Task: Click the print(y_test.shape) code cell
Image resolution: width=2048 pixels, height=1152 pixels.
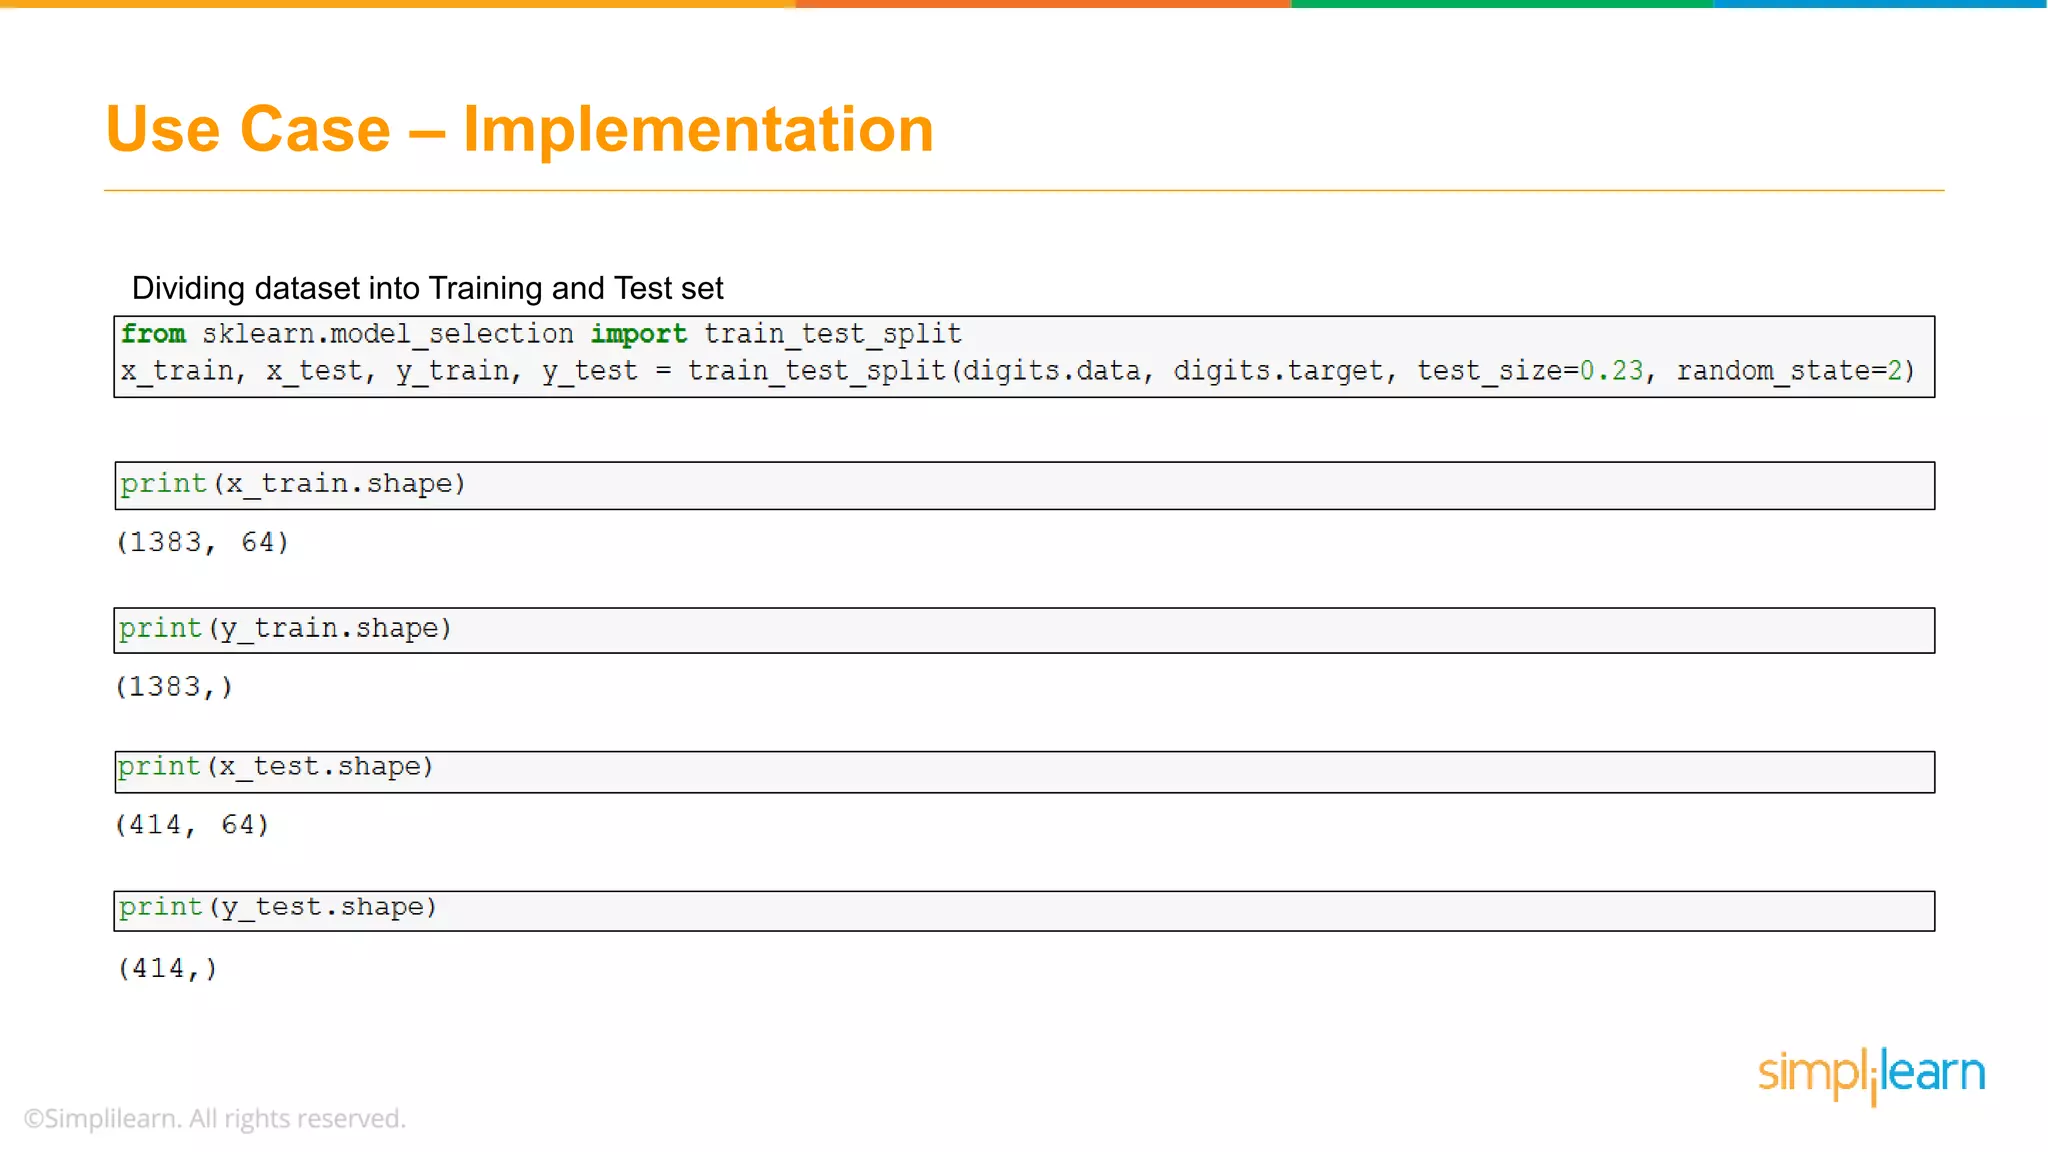Action: tap(1024, 910)
